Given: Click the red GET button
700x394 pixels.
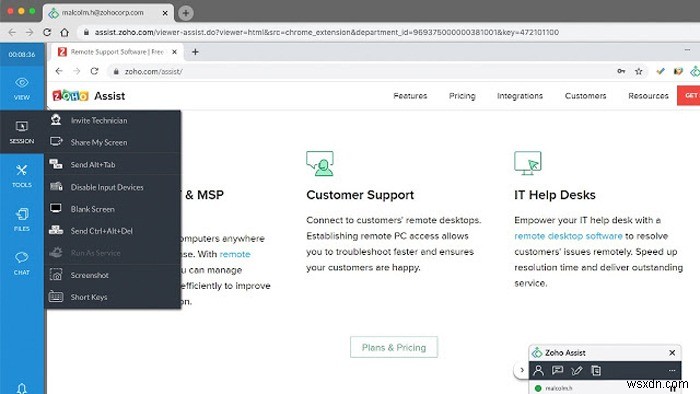Looking at the screenshot, I should [689, 95].
